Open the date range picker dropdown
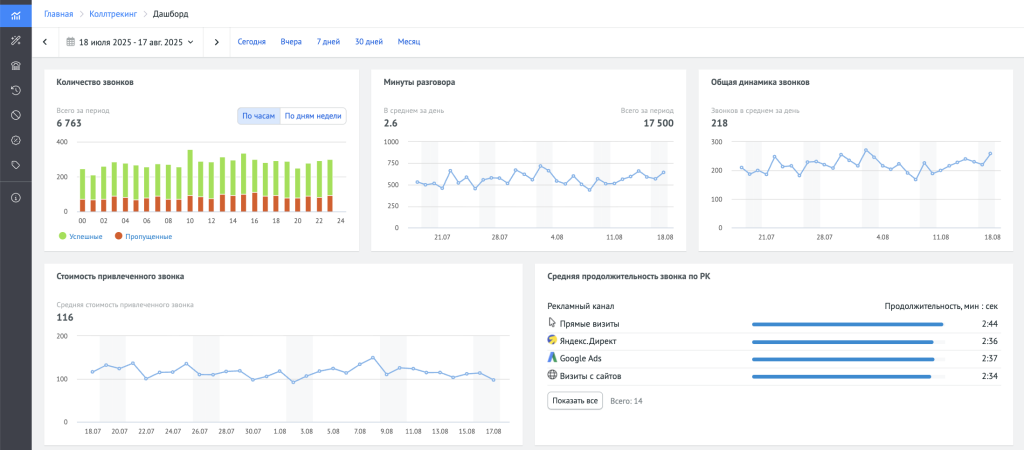The height and width of the screenshot is (450, 1024). (x=130, y=42)
